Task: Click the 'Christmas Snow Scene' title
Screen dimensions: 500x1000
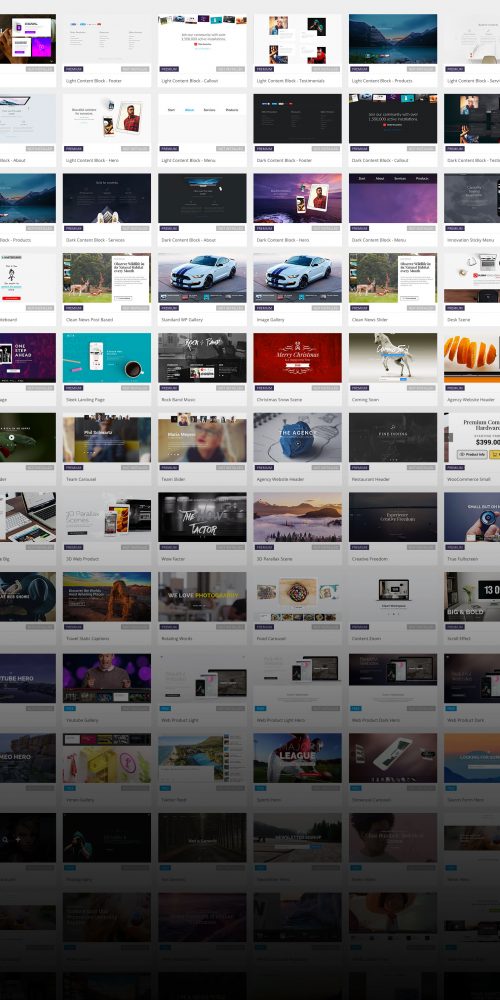Action: pyautogui.click(x=278, y=400)
